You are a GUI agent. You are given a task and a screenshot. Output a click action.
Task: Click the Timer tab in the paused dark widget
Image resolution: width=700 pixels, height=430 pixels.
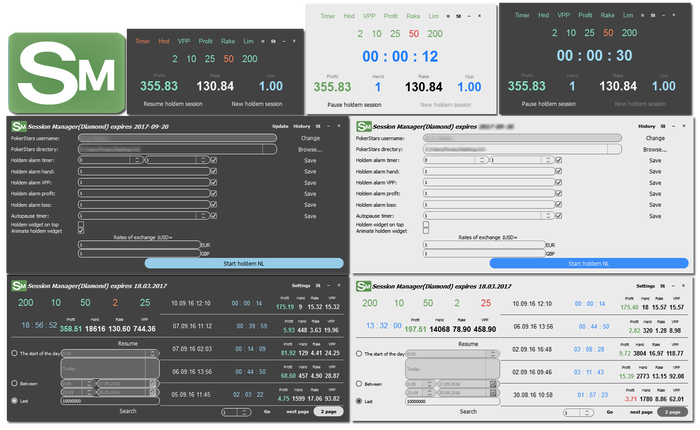point(142,41)
